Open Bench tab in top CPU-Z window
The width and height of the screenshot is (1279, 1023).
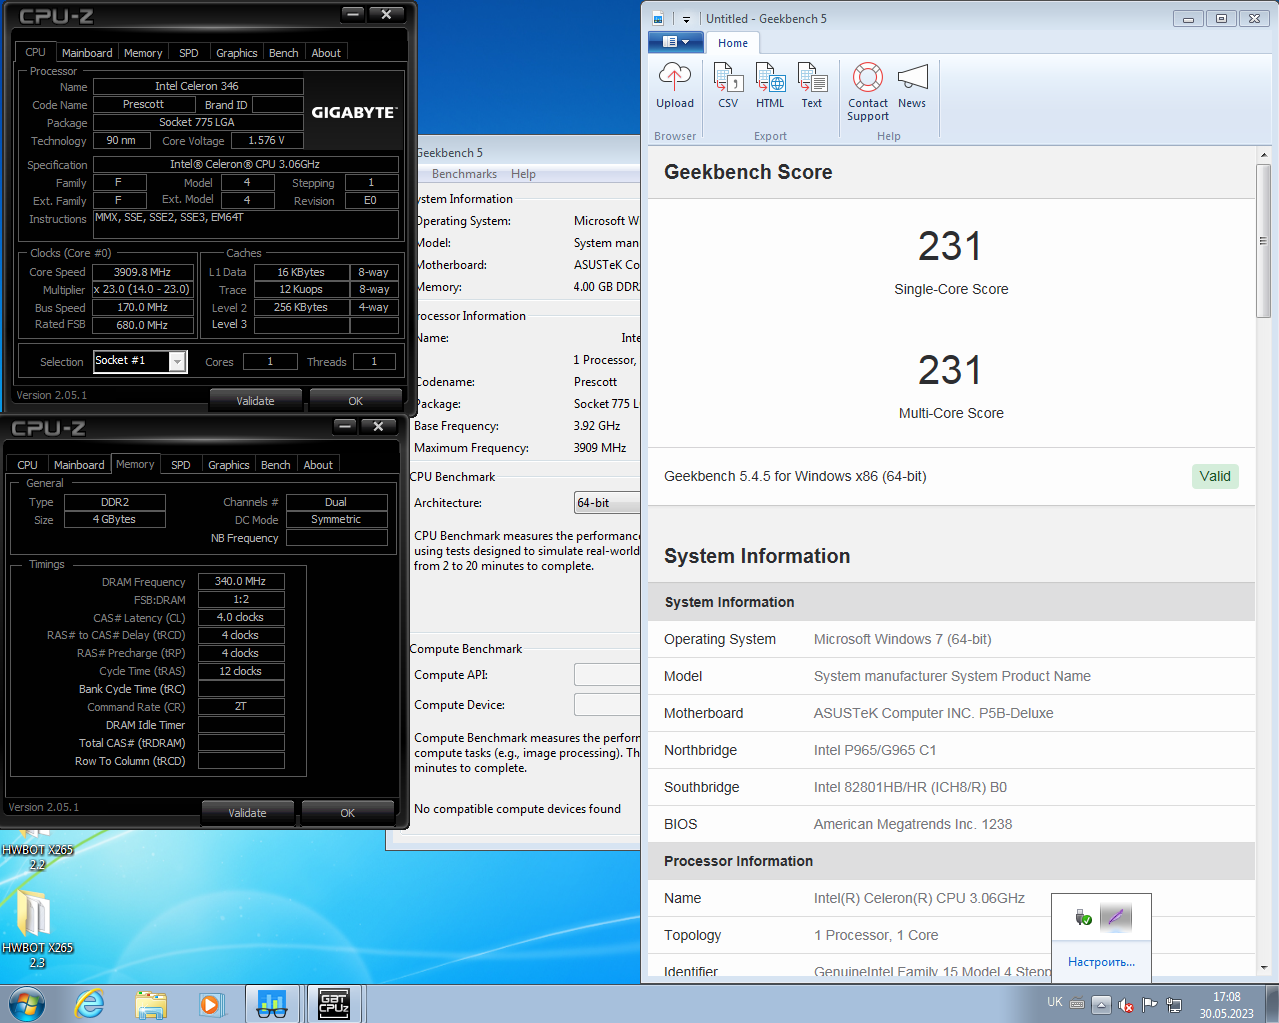click(x=284, y=53)
